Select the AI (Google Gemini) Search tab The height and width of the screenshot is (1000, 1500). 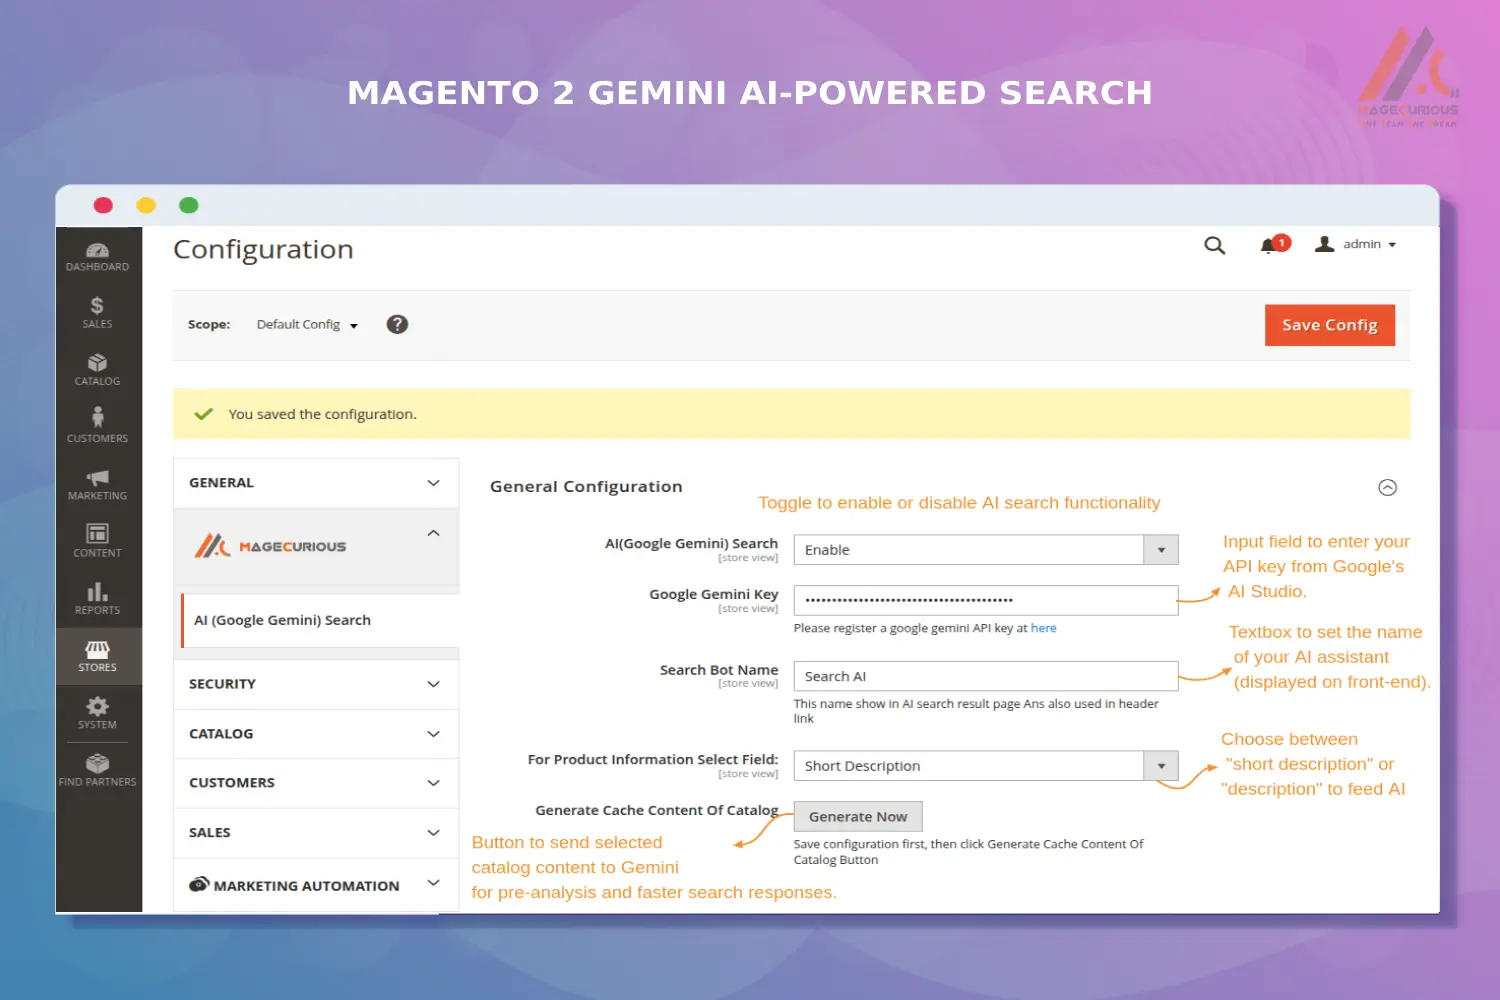(x=281, y=620)
